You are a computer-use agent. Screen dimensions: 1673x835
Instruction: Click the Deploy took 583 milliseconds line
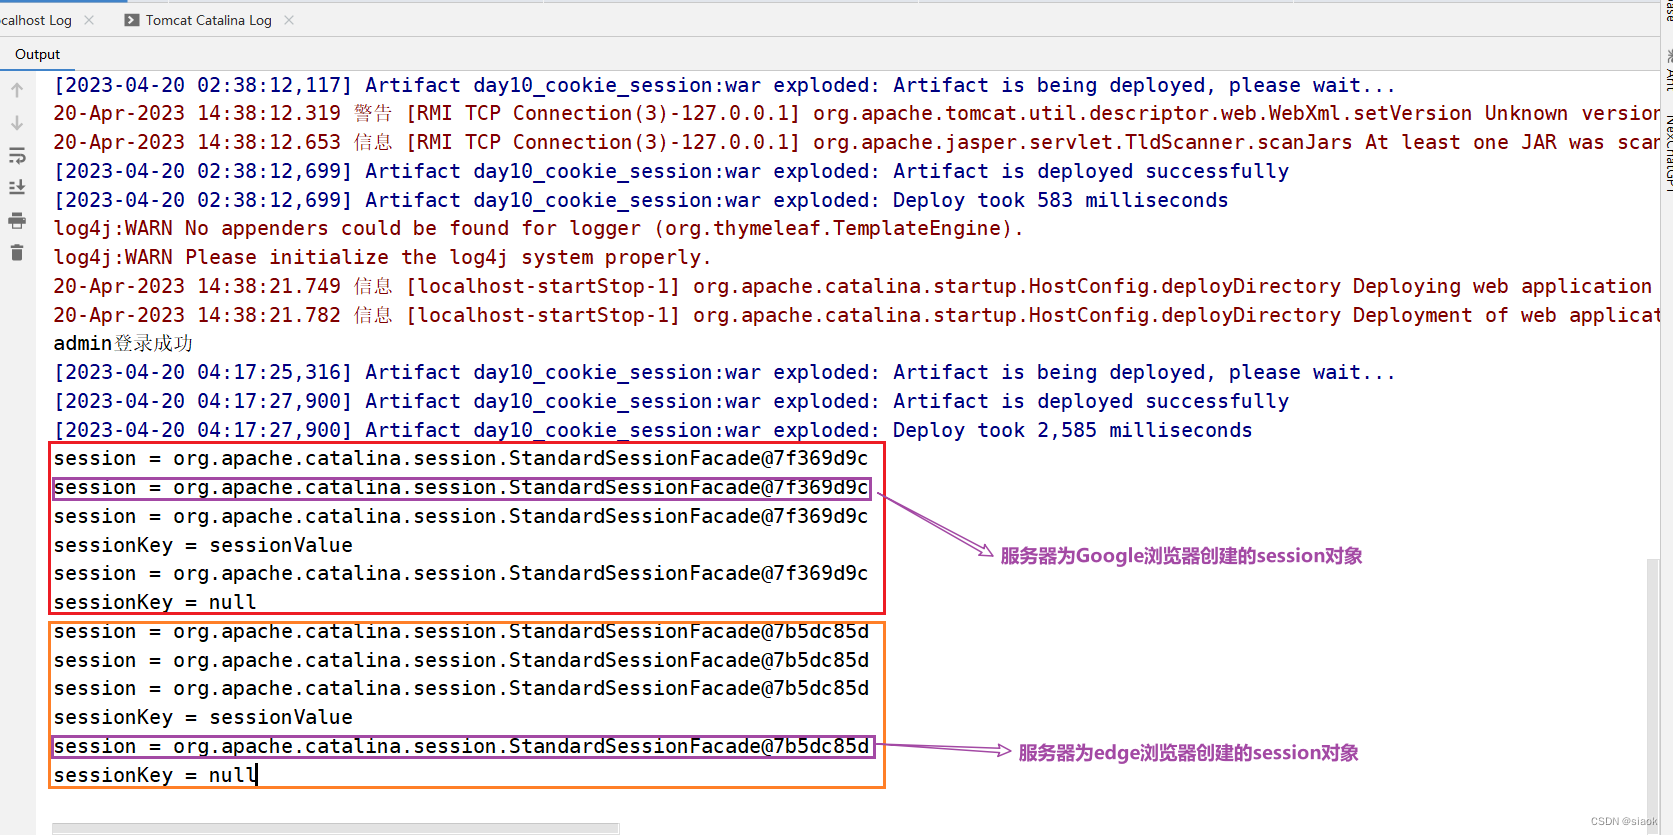click(641, 201)
